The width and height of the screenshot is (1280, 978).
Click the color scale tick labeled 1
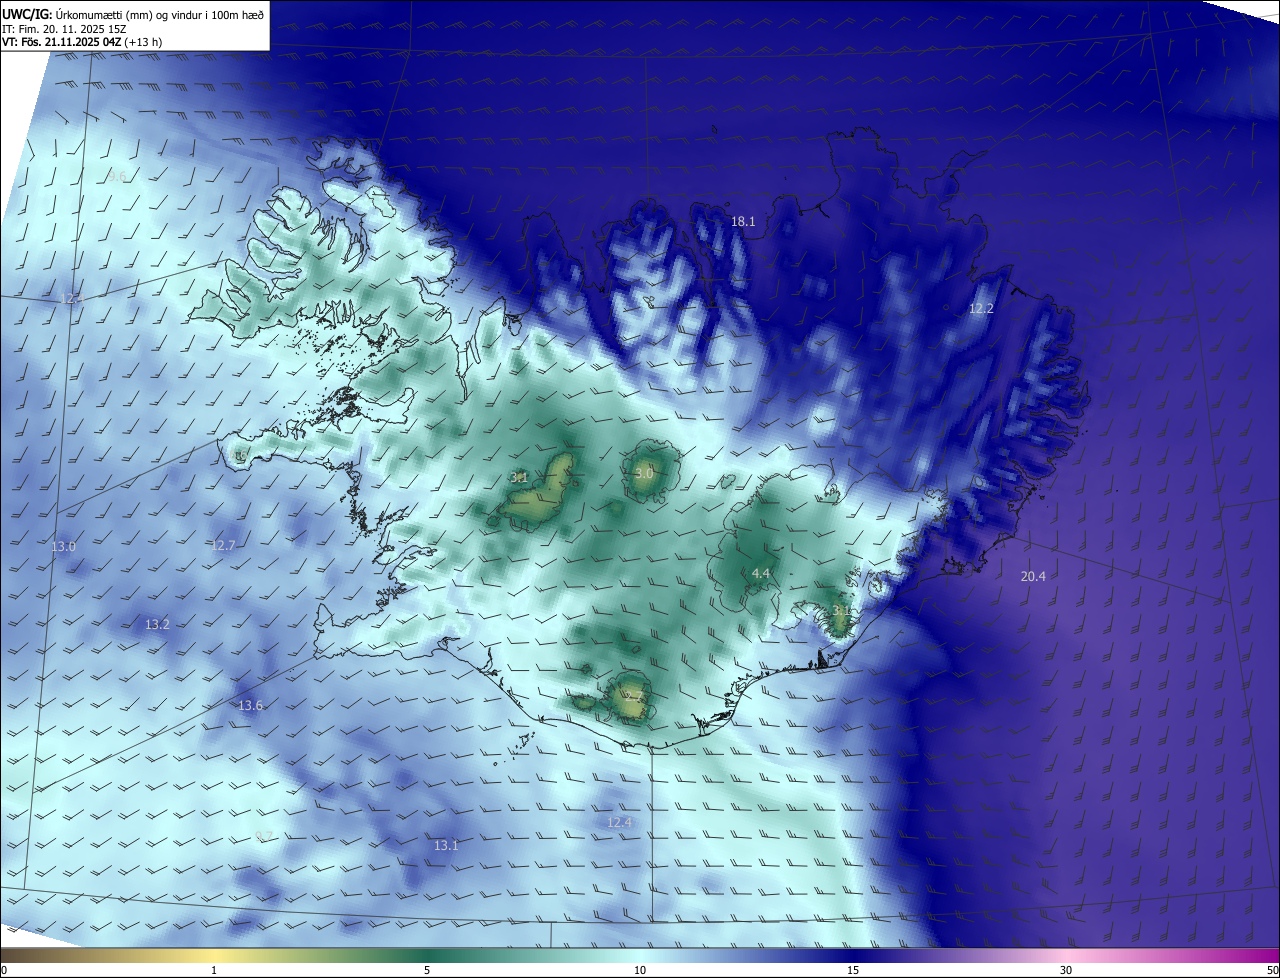tap(214, 970)
